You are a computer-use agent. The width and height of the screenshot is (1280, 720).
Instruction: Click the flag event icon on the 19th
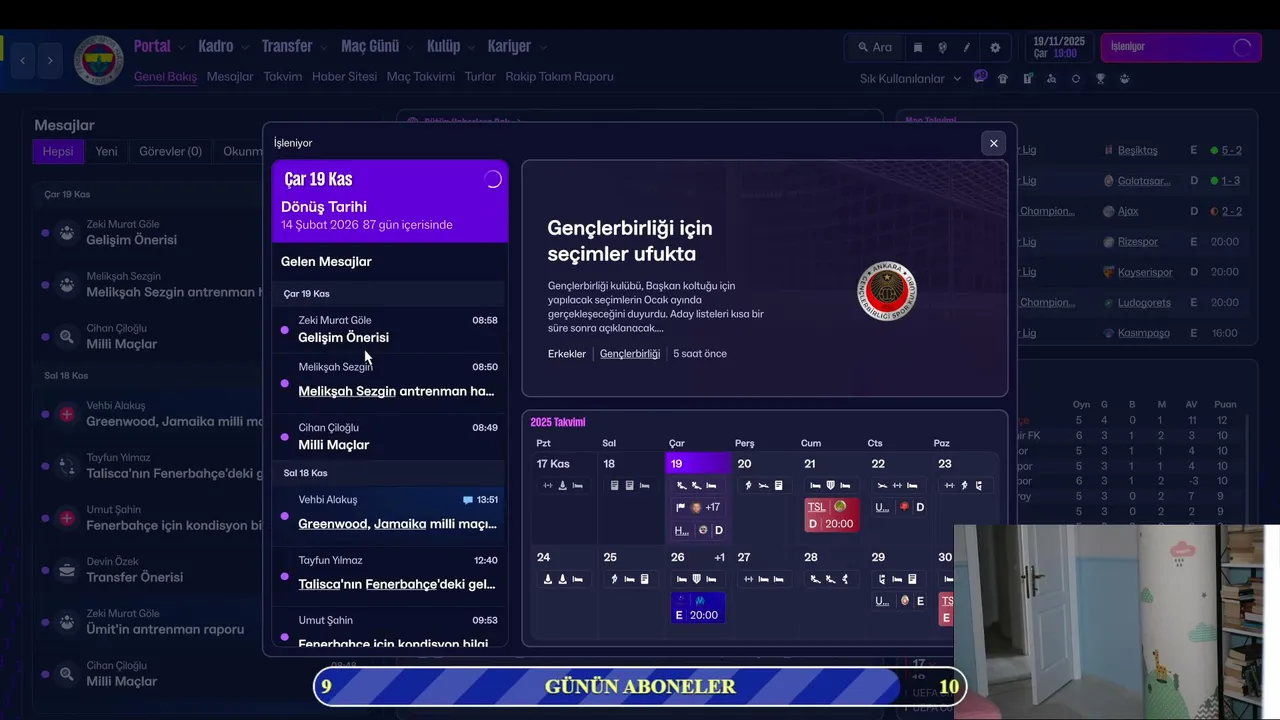click(680, 507)
